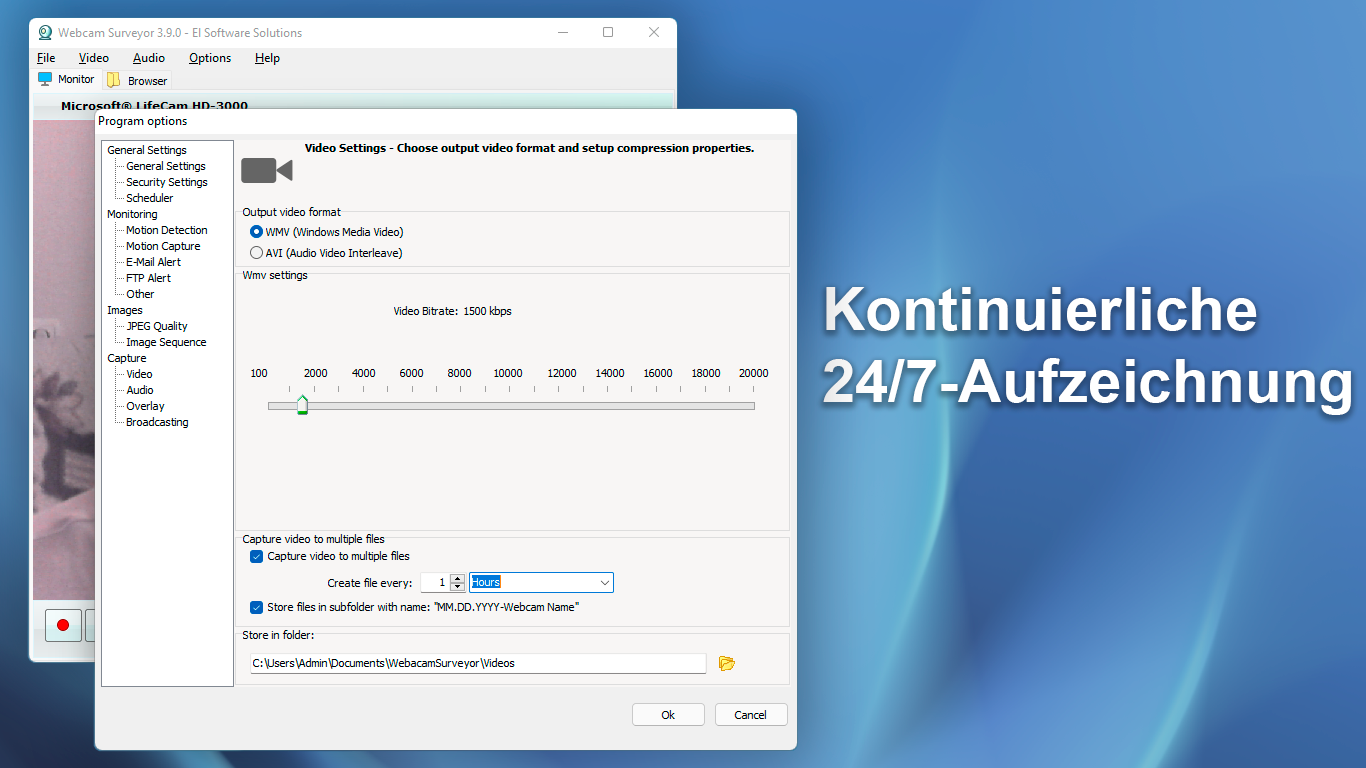
Task: Confirm settings with the Ok button
Action: pyautogui.click(x=668, y=715)
